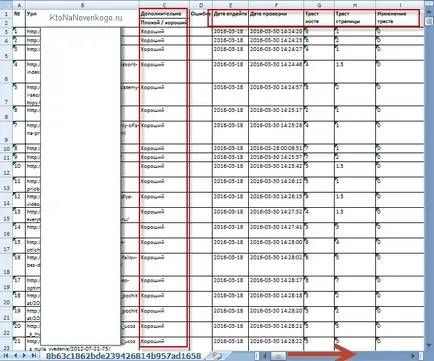Select row 3 header
The width and height of the screenshot is (434, 361).
[x=6, y=32]
